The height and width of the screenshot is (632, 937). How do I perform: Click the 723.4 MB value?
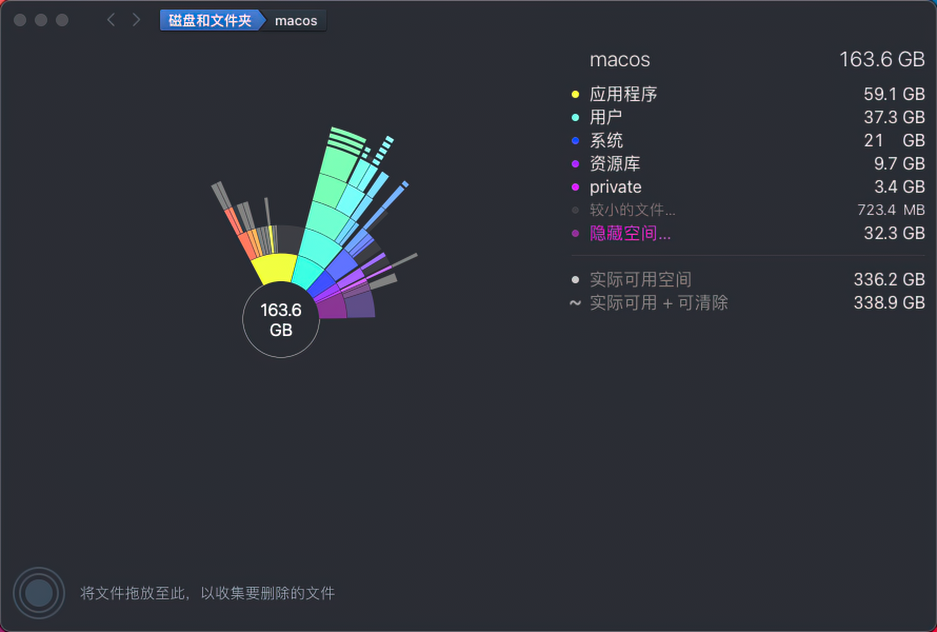891,210
